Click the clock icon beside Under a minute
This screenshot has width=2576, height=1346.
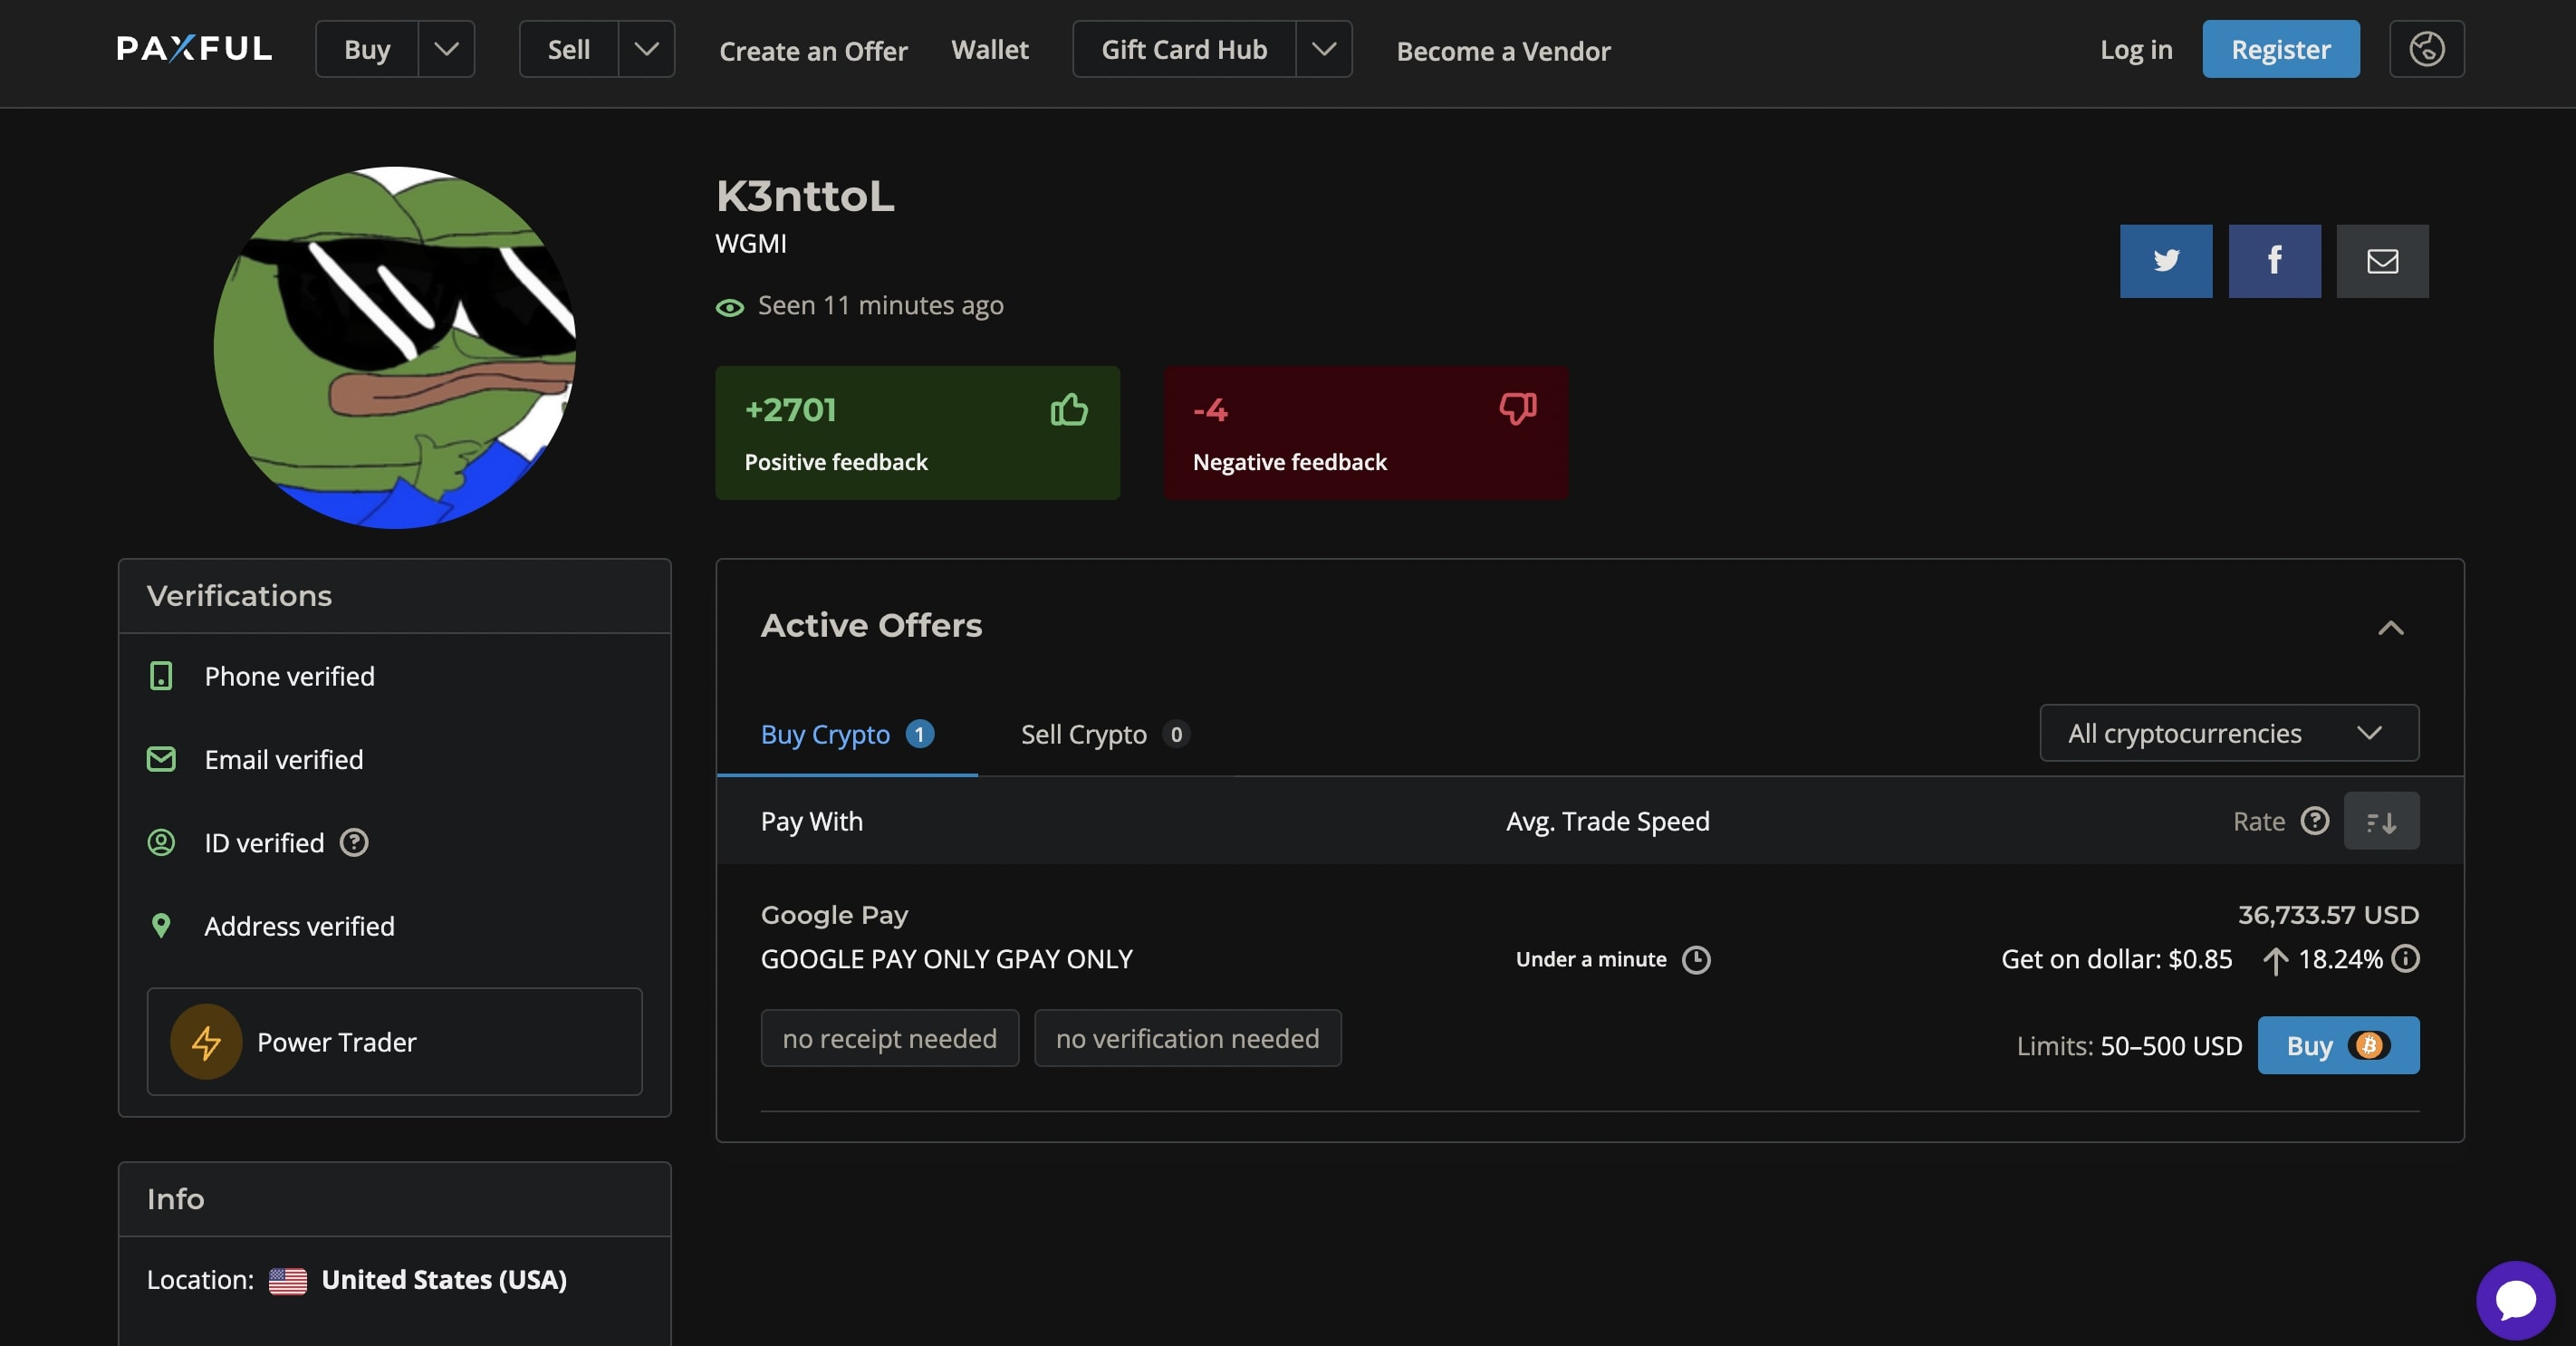pyautogui.click(x=1696, y=960)
